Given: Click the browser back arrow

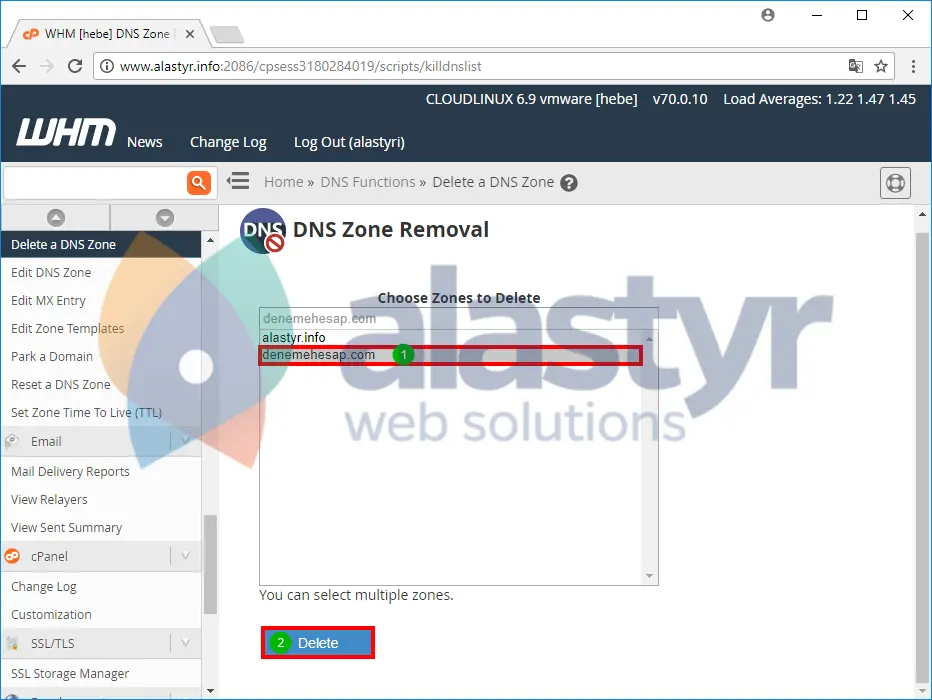Looking at the screenshot, I should pyautogui.click(x=19, y=66).
